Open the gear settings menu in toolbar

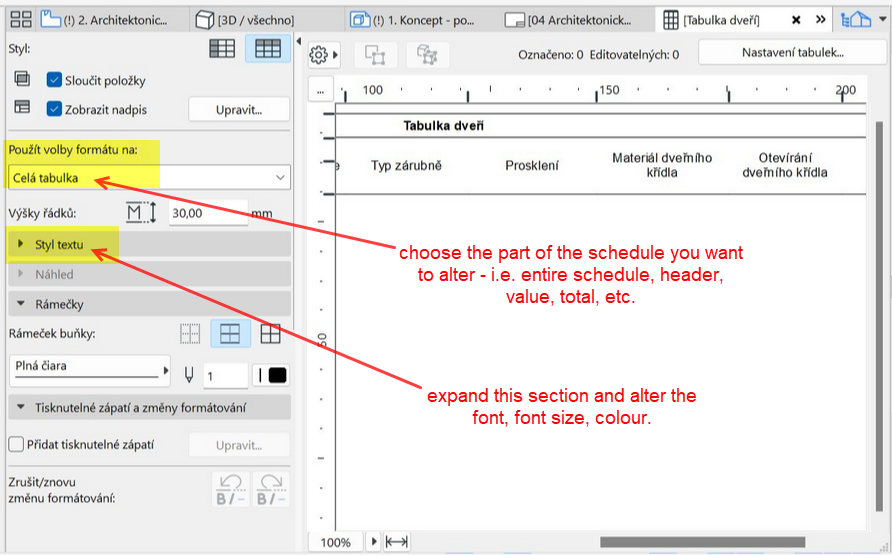323,55
